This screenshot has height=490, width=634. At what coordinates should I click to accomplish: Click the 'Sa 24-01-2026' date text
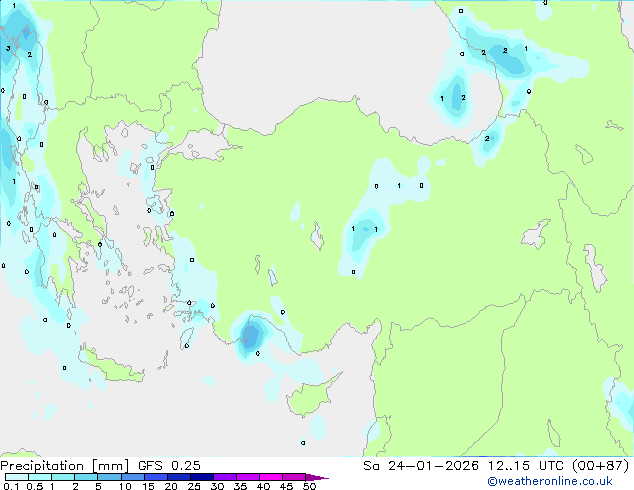click(x=421, y=466)
